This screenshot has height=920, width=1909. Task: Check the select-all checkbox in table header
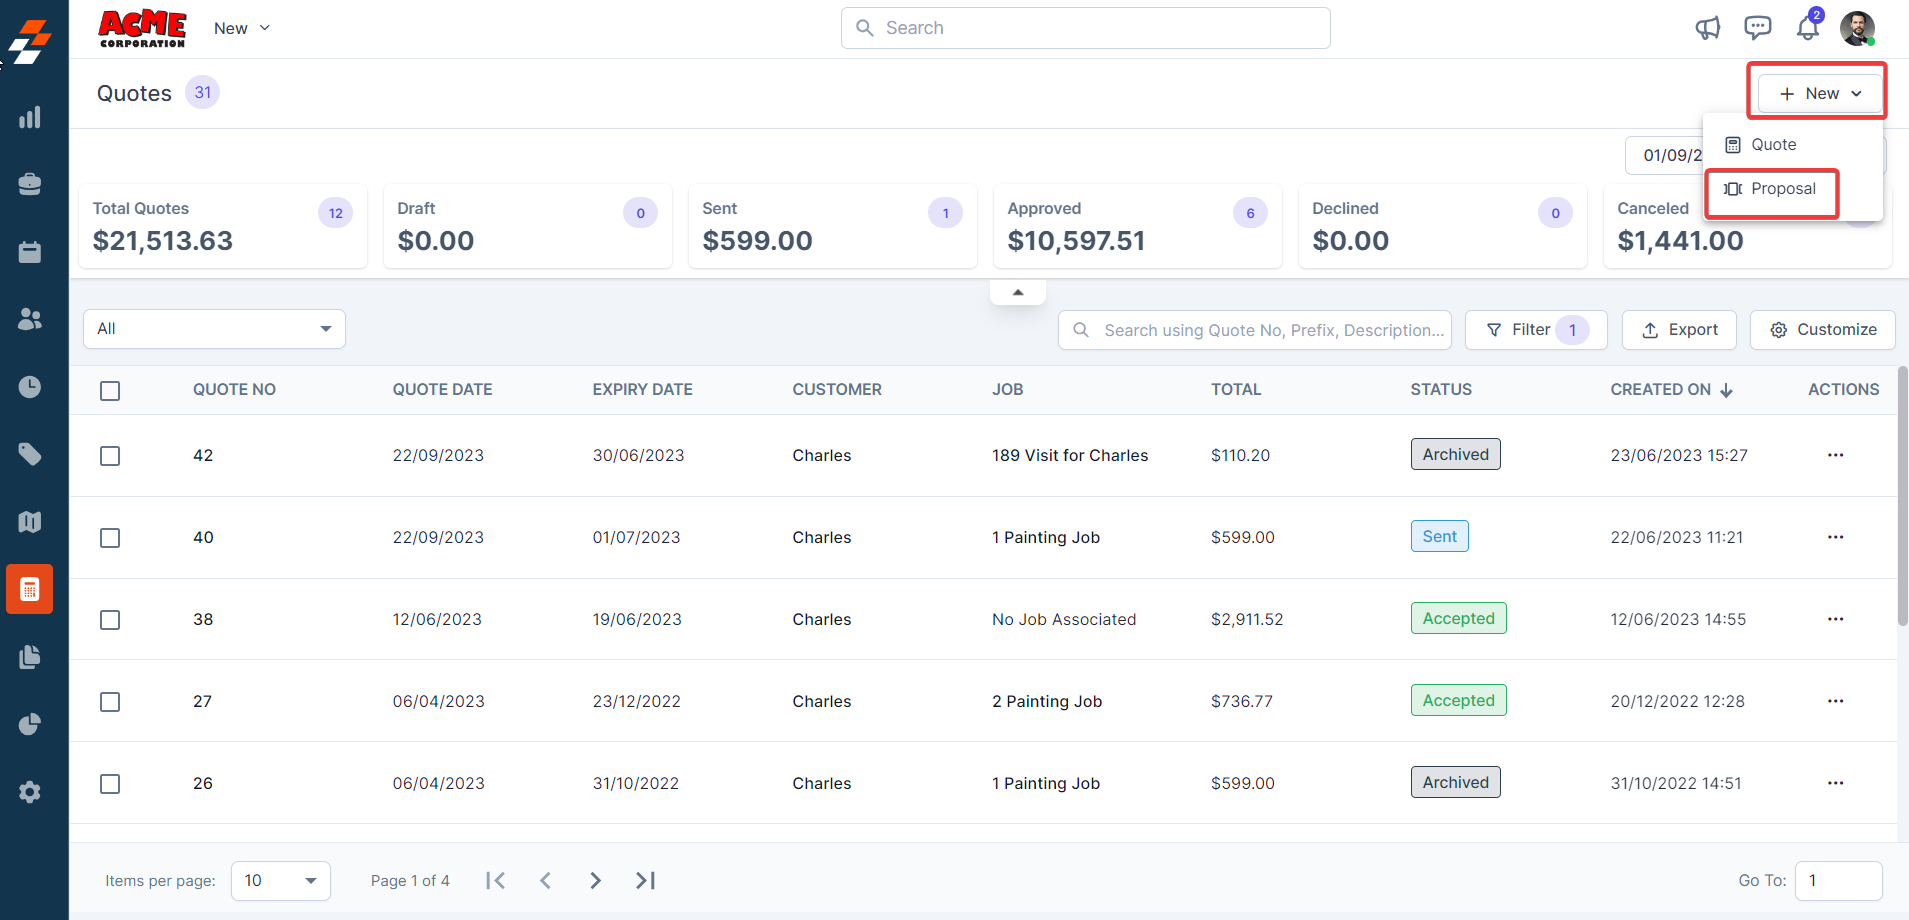click(x=110, y=391)
